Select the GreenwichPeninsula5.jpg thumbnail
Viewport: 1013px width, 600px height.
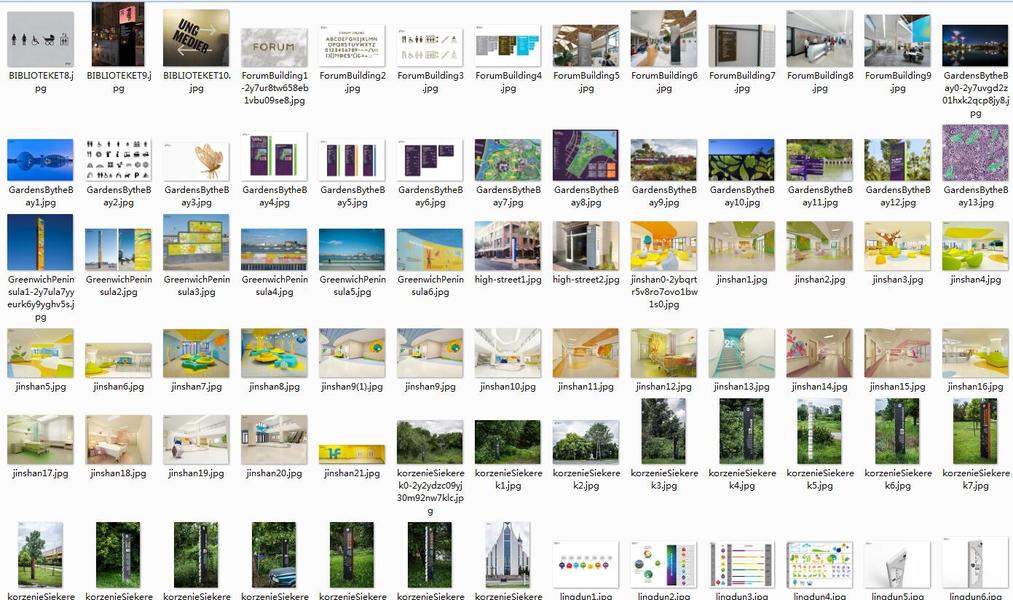pyautogui.click(x=352, y=249)
